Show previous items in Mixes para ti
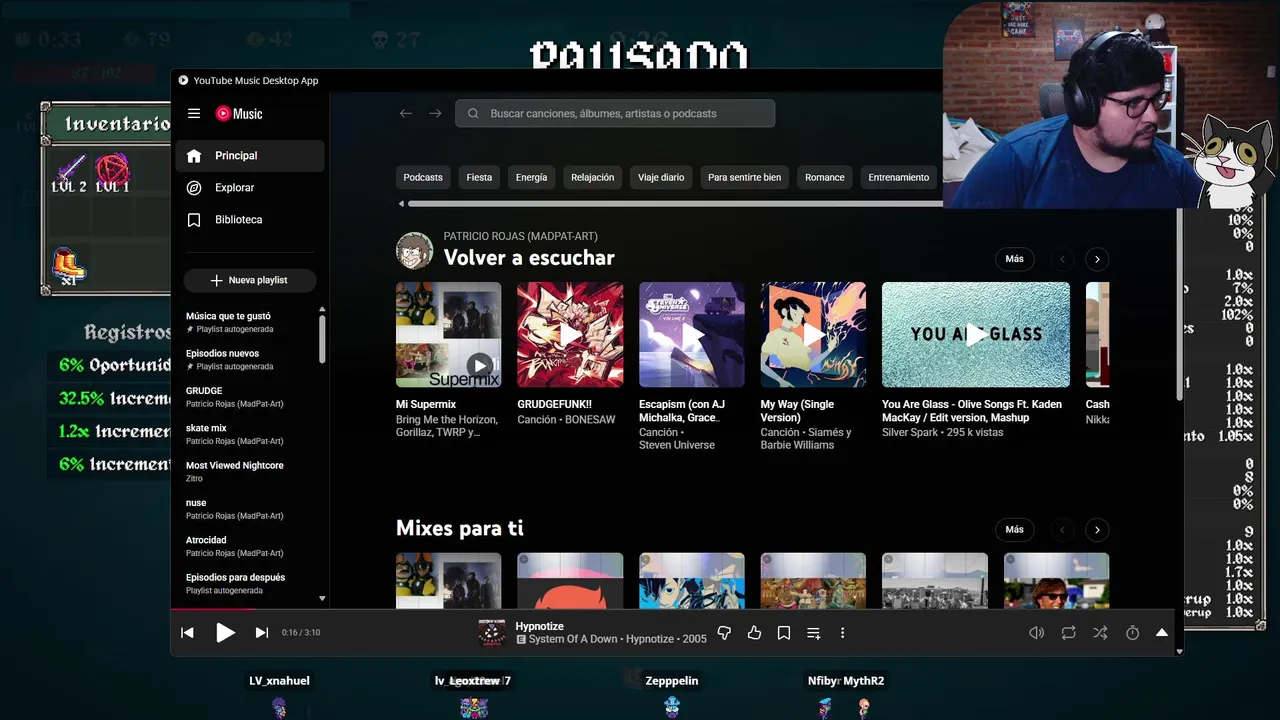This screenshot has height=720, width=1280. tap(1062, 530)
